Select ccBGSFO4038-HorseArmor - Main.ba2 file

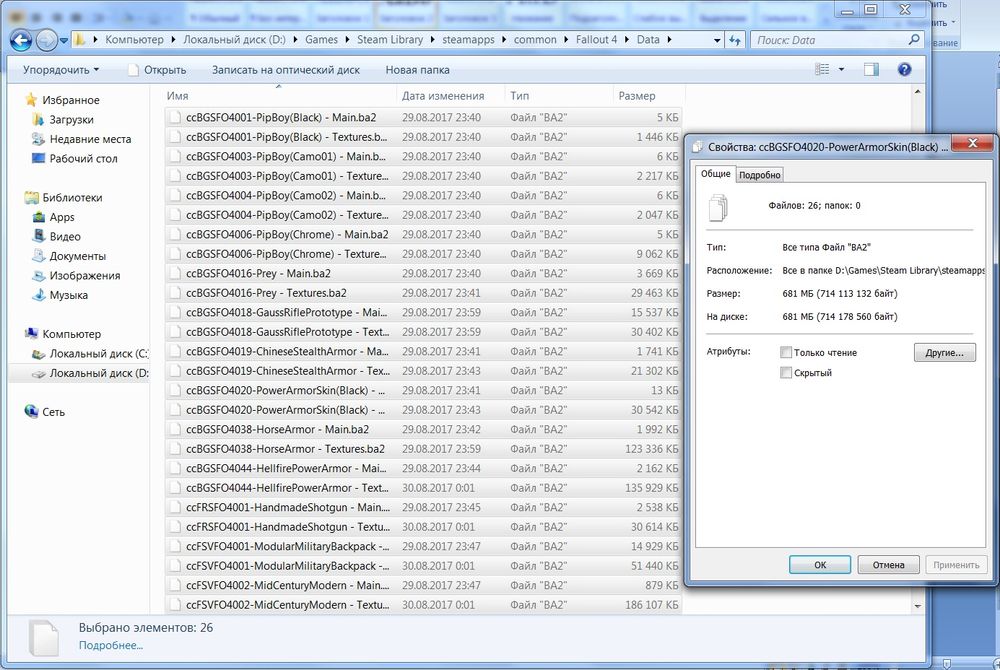[x=423, y=430]
